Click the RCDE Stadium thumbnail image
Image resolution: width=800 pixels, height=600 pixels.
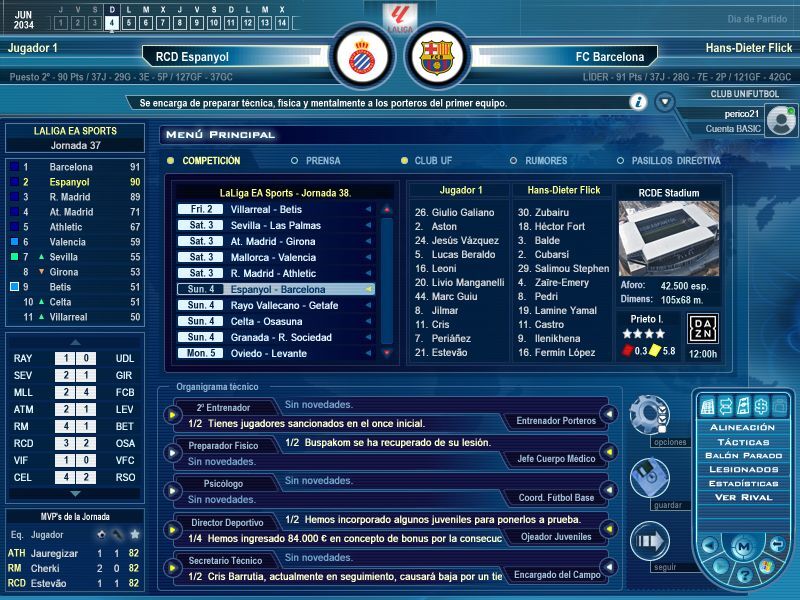667,239
